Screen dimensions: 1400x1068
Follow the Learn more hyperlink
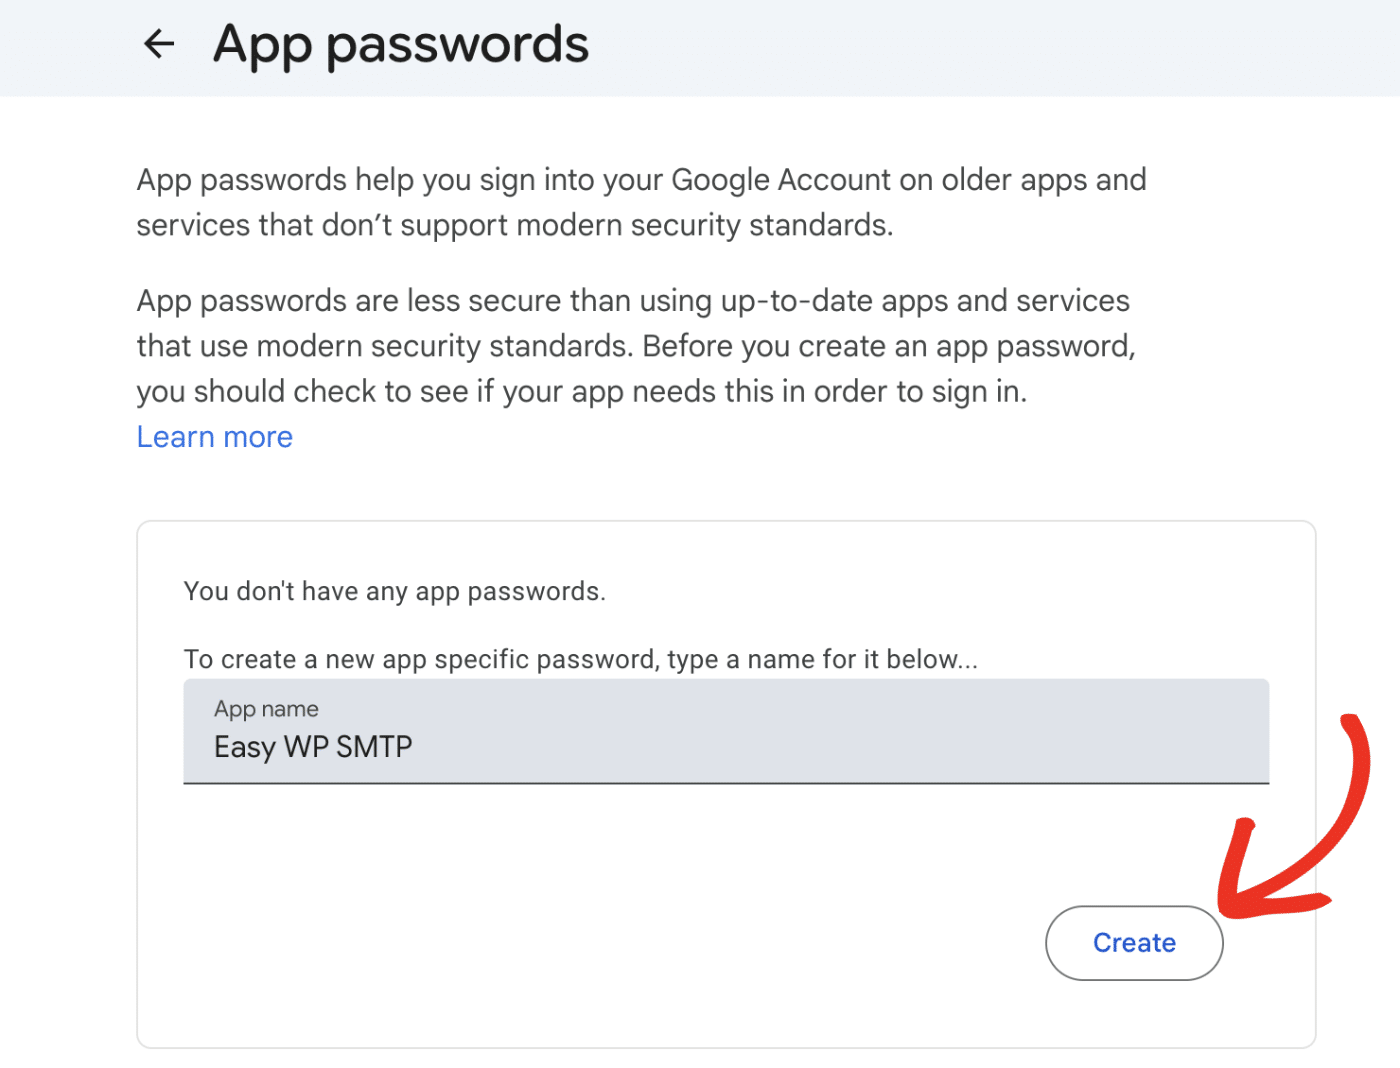click(x=214, y=437)
